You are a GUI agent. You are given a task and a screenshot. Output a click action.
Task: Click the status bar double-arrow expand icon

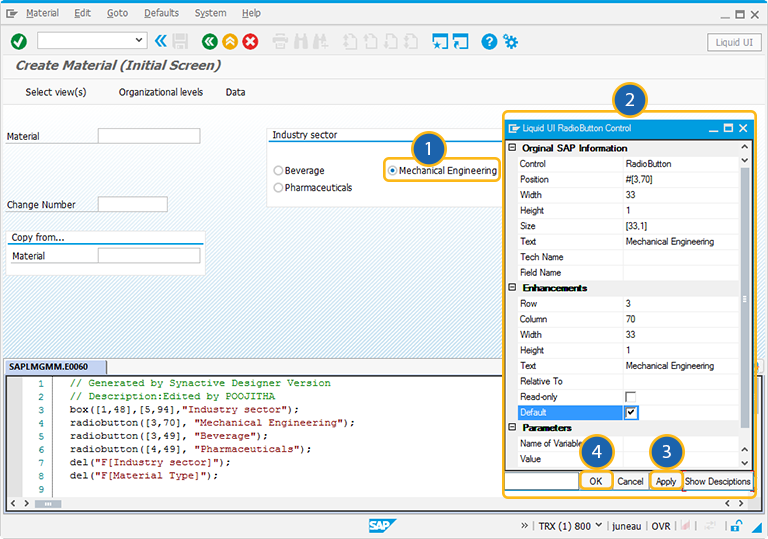525,526
